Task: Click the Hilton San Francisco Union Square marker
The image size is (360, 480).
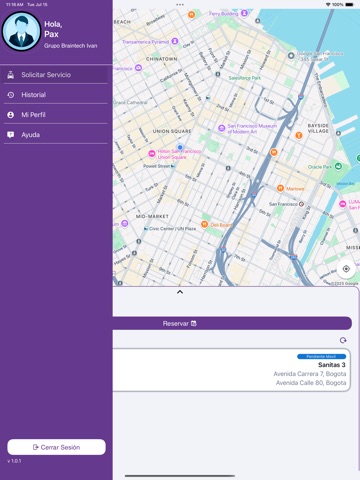Action: pyautogui.click(x=152, y=153)
